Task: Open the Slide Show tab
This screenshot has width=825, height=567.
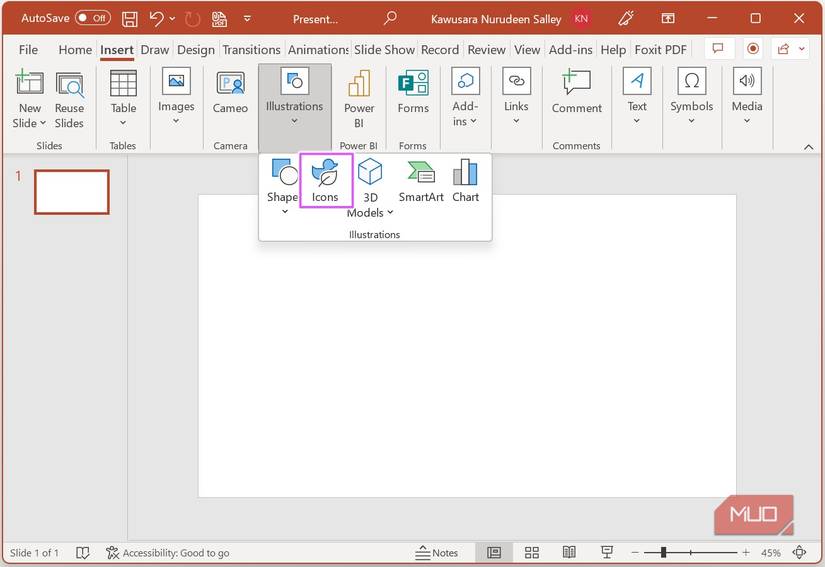Action: coord(384,49)
